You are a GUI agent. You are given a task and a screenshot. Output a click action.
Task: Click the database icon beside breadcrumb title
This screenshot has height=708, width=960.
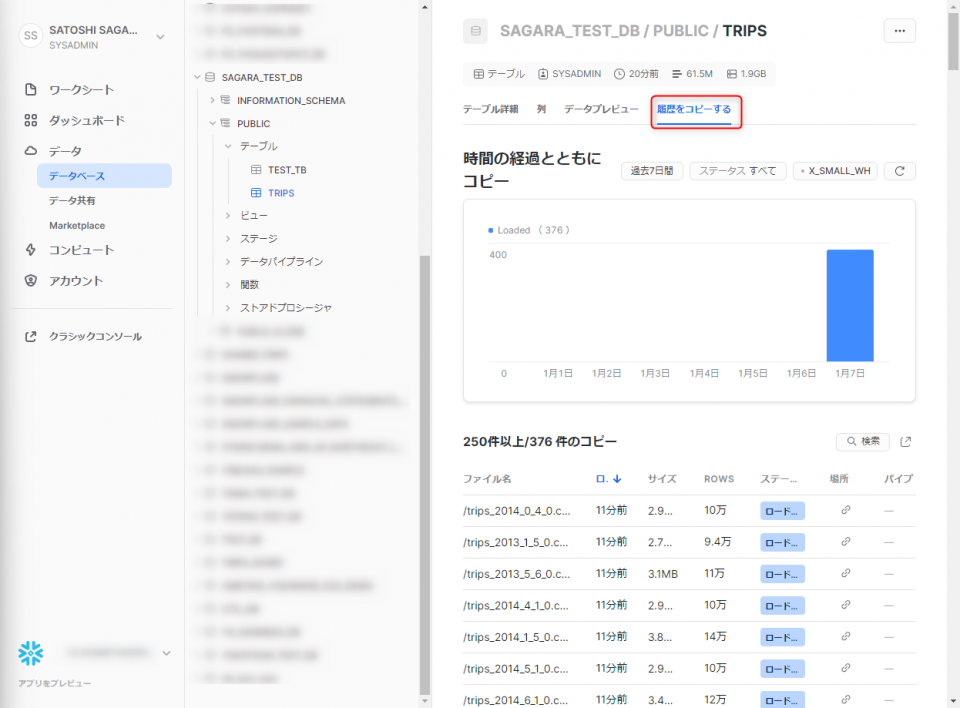coord(475,31)
